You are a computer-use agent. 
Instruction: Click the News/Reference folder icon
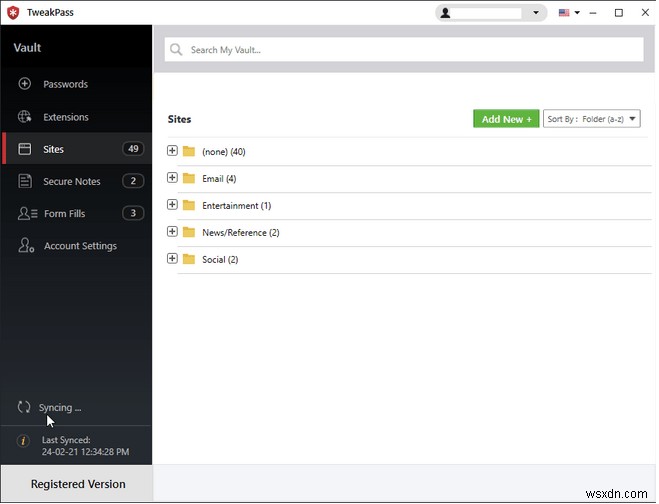pyautogui.click(x=189, y=232)
